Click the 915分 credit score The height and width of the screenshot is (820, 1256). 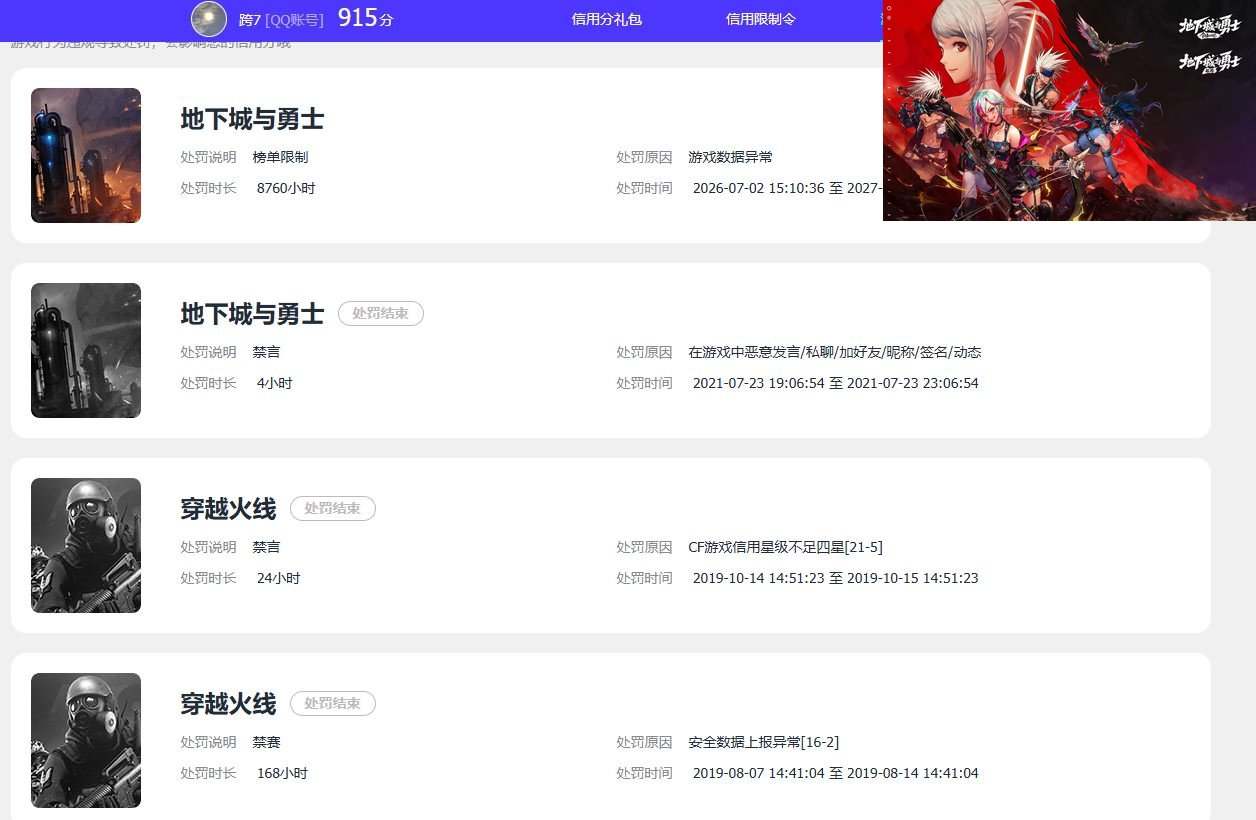(365, 18)
